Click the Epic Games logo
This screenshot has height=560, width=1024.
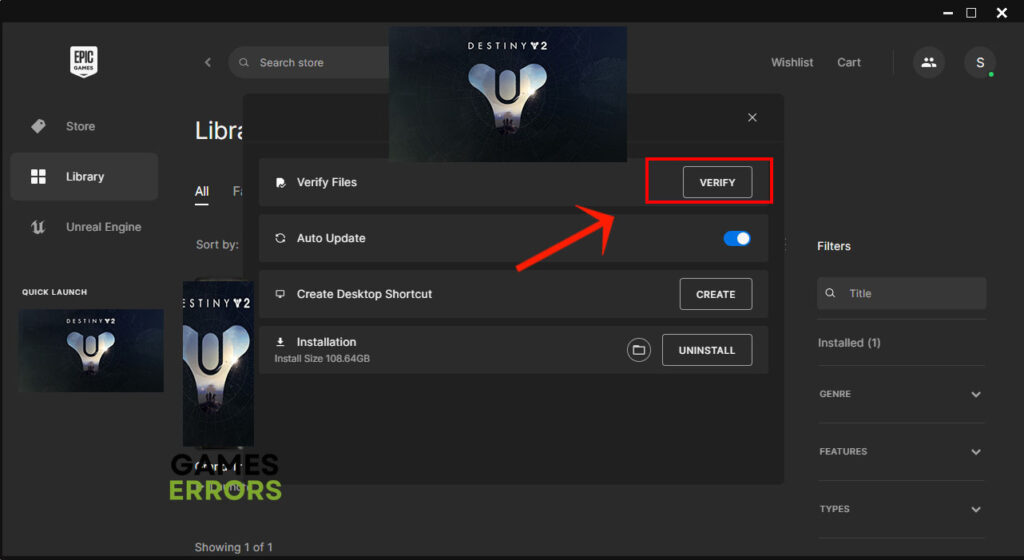[x=83, y=62]
